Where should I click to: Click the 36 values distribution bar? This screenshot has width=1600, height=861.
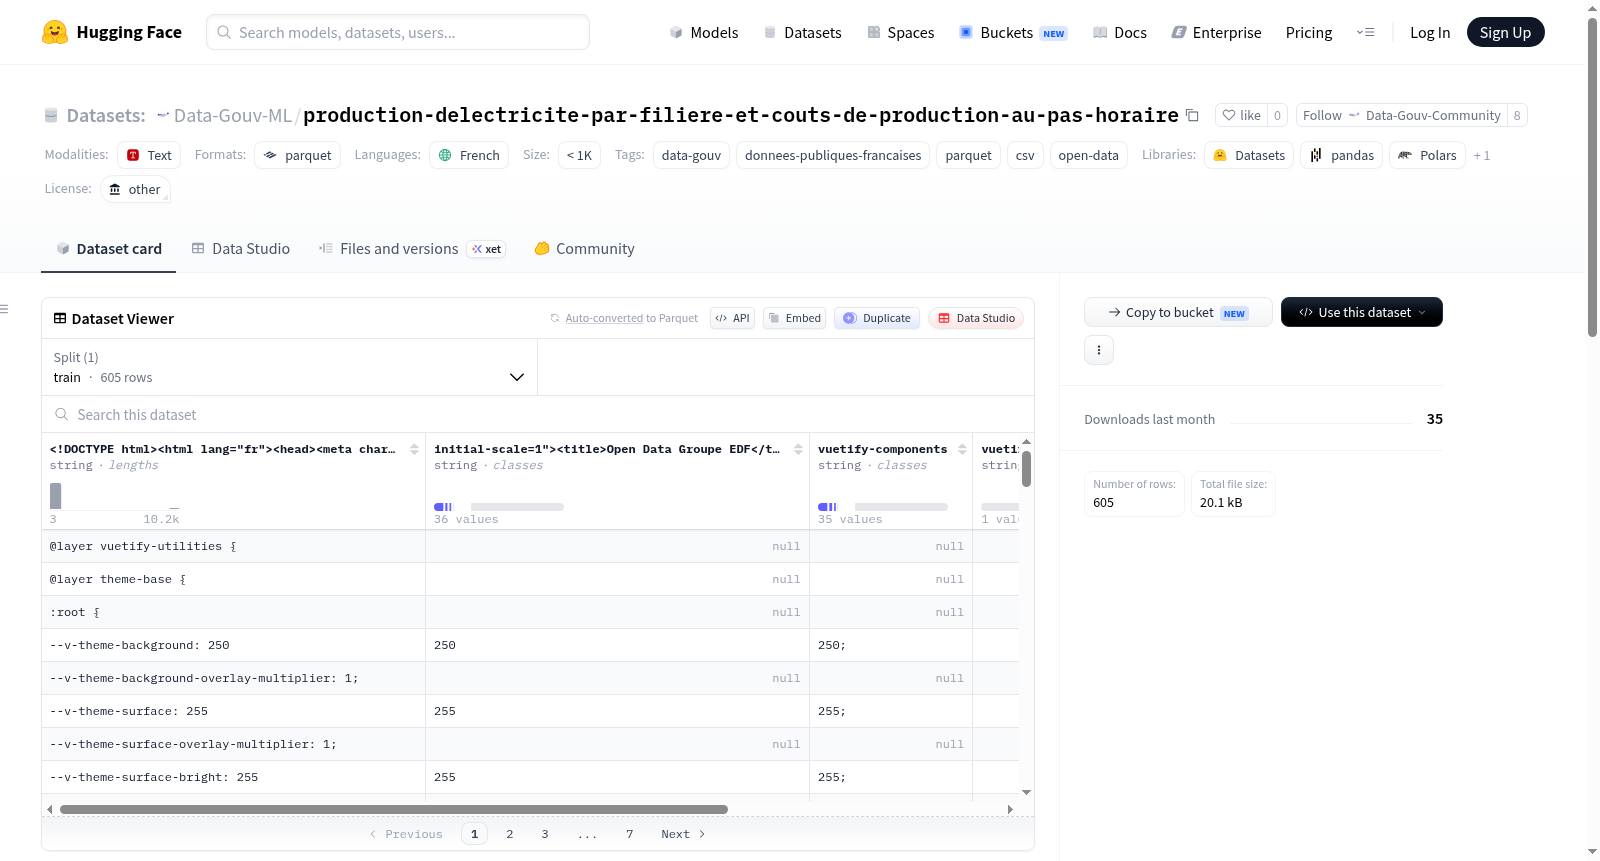pyautogui.click(x=499, y=507)
